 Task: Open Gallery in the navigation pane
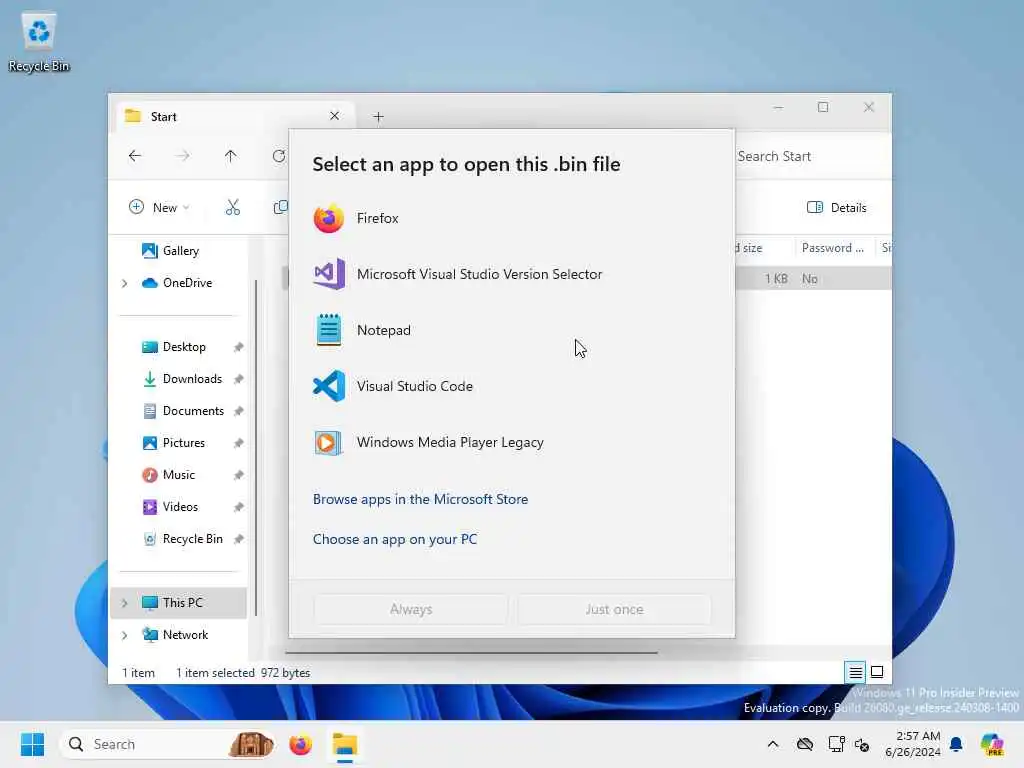pos(181,251)
